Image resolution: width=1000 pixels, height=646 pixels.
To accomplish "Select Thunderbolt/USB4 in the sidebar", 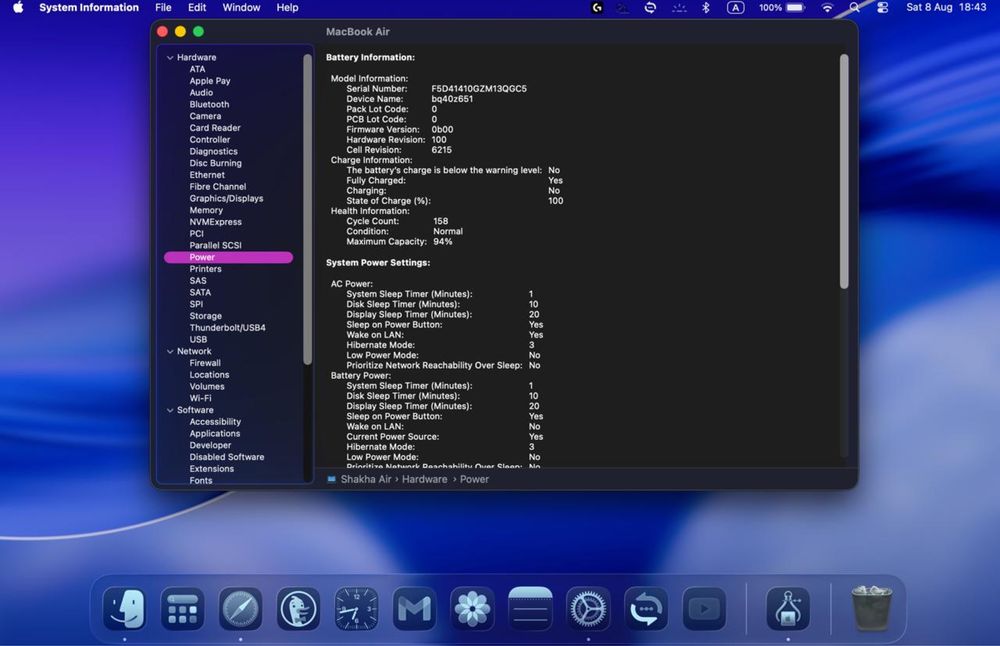I will [228, 328].
